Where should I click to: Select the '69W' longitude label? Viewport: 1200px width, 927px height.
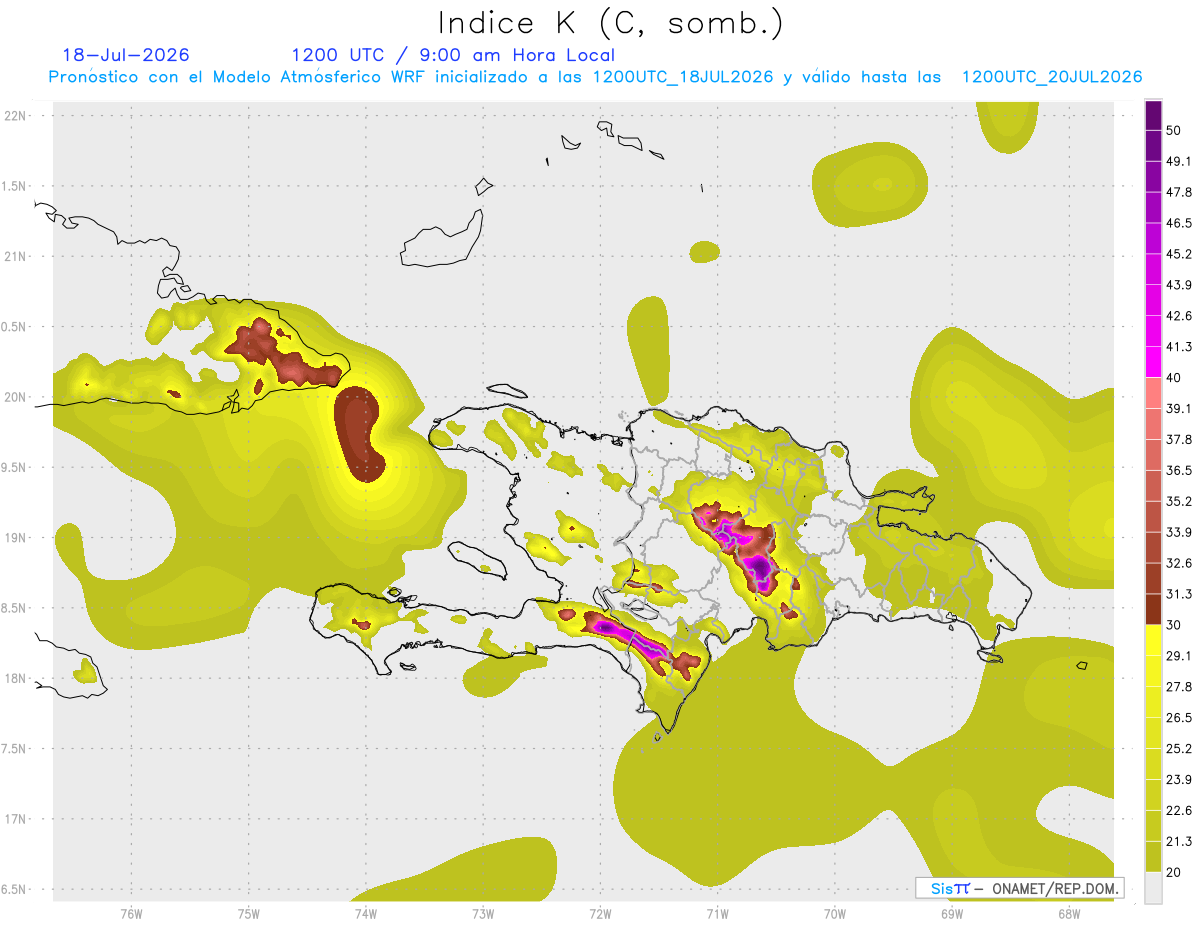[952, 913]
